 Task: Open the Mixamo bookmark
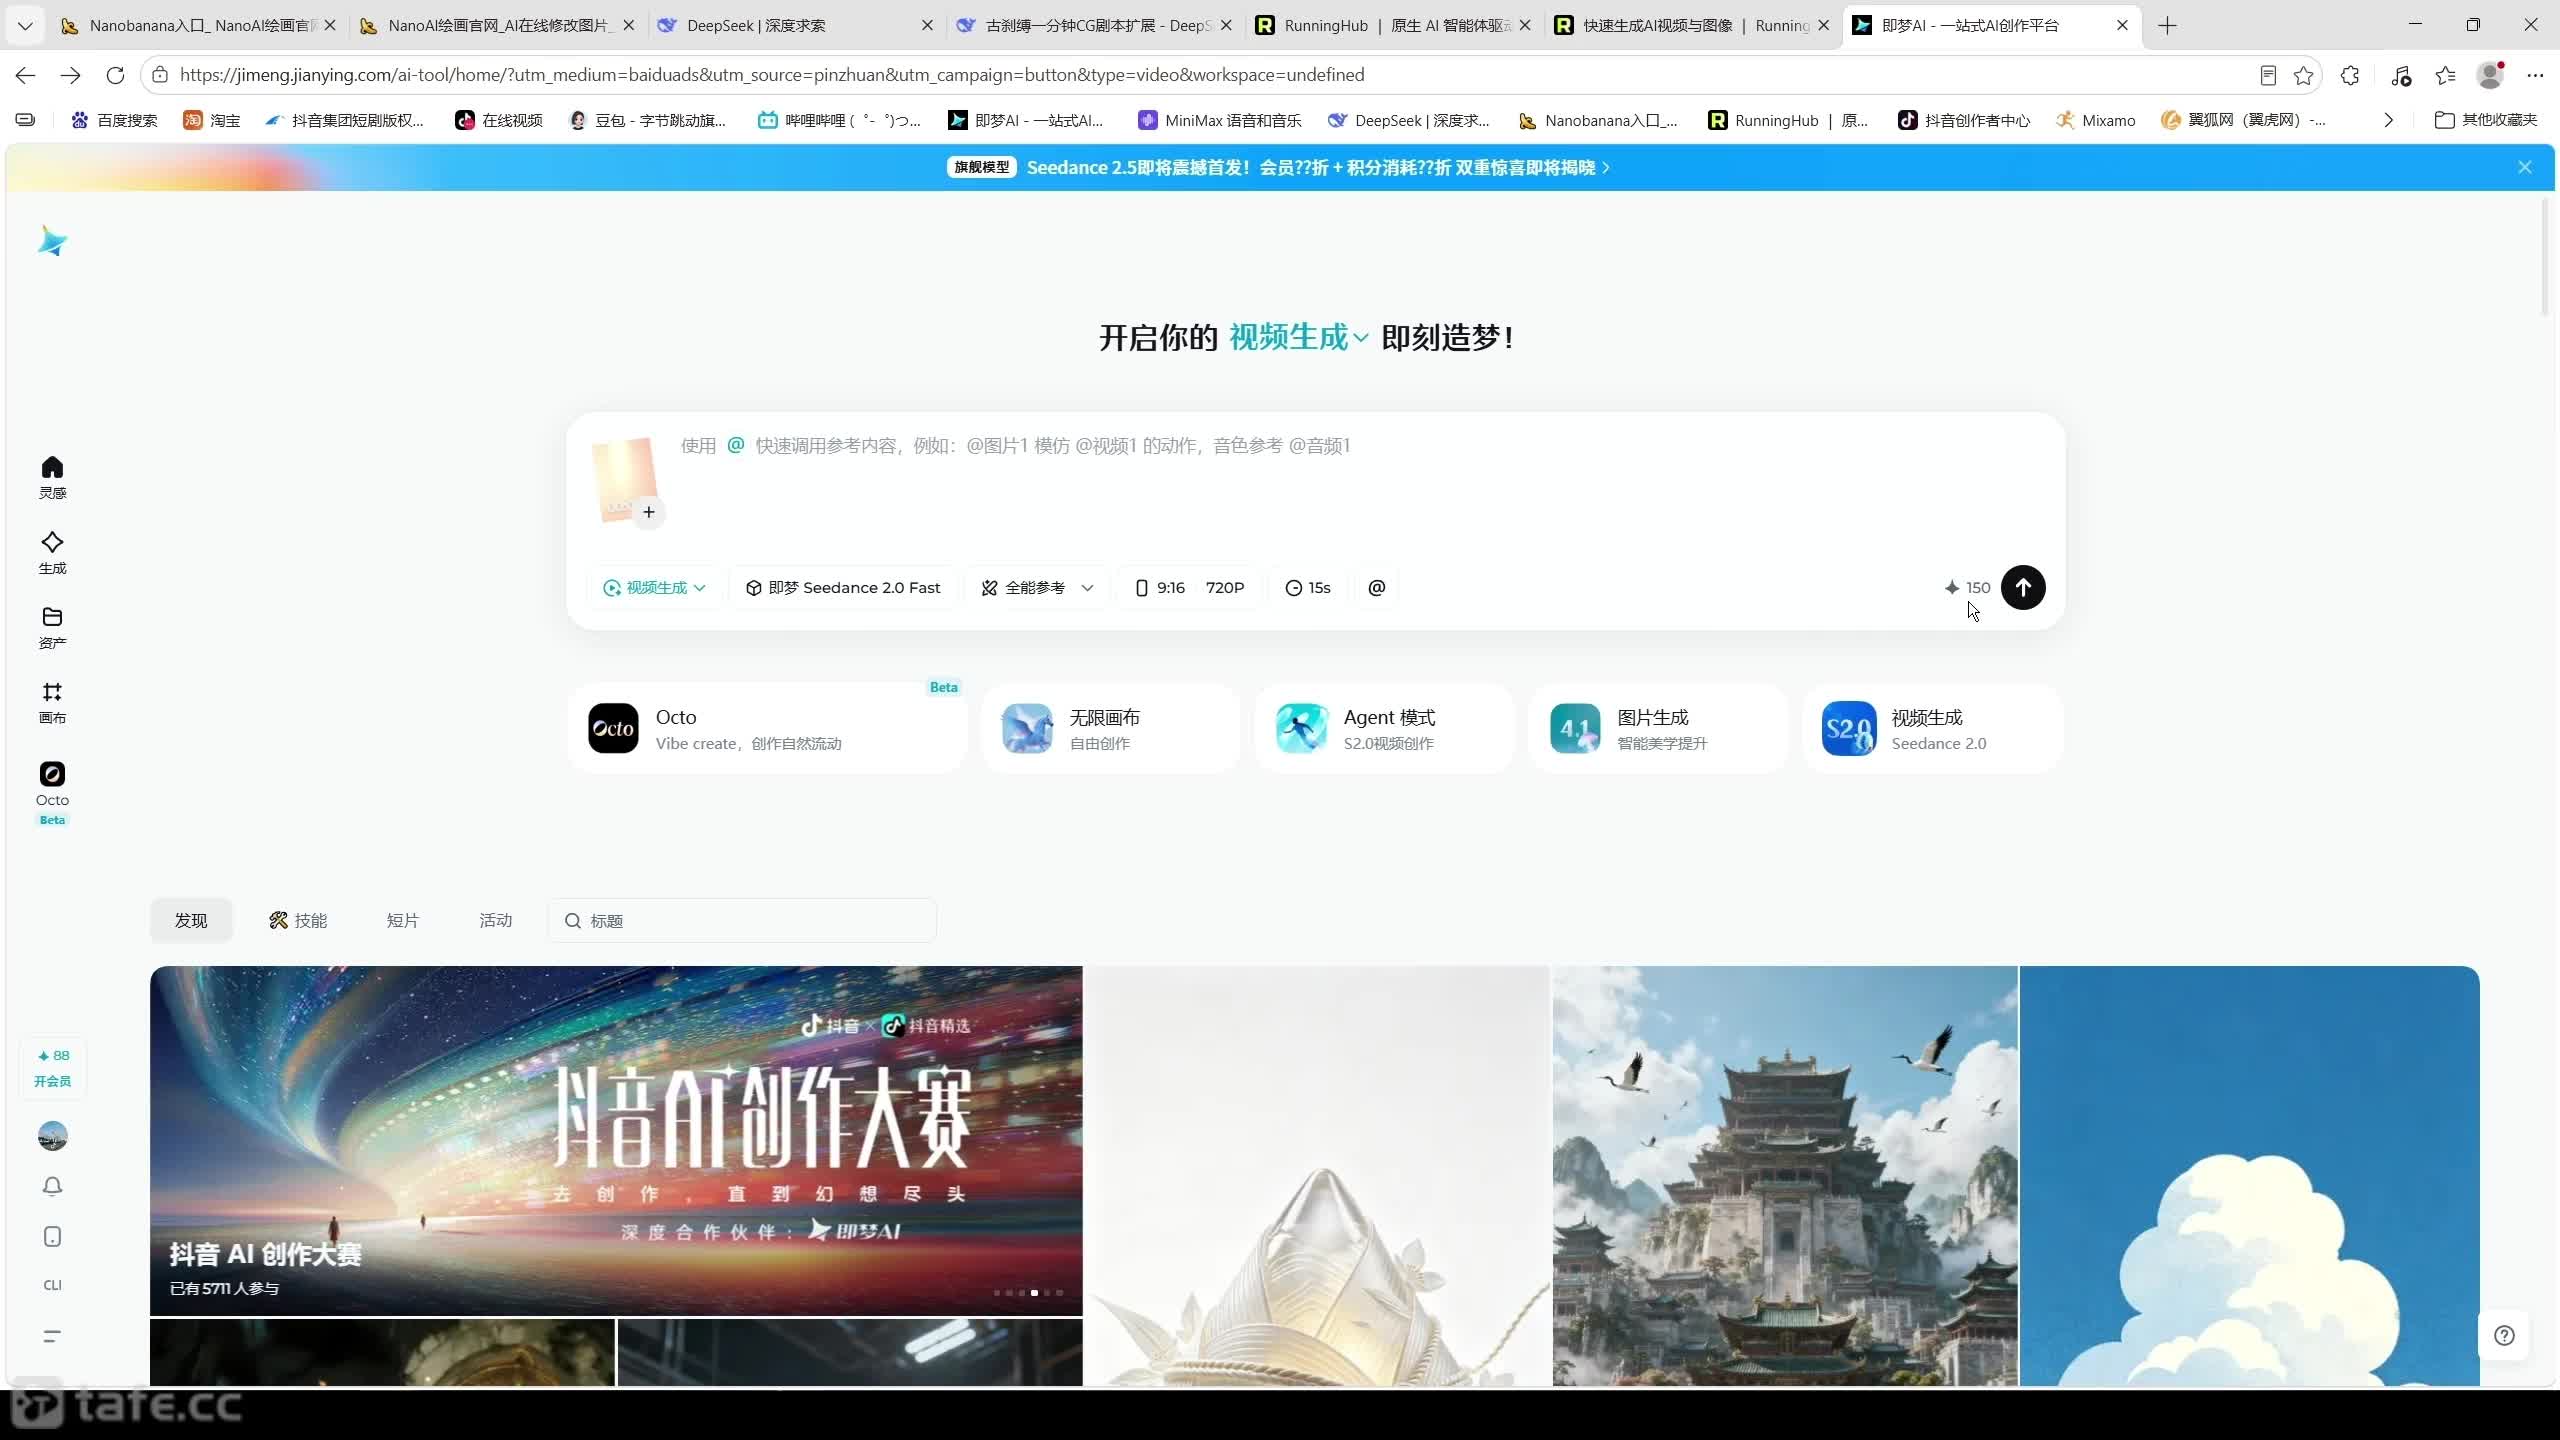(2095, 120)
